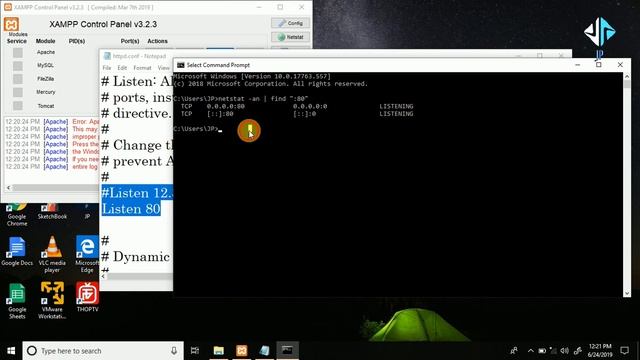Open Action Center notifications icon
Viewport: 640px width, 360px height.
[x=624, y=351]
